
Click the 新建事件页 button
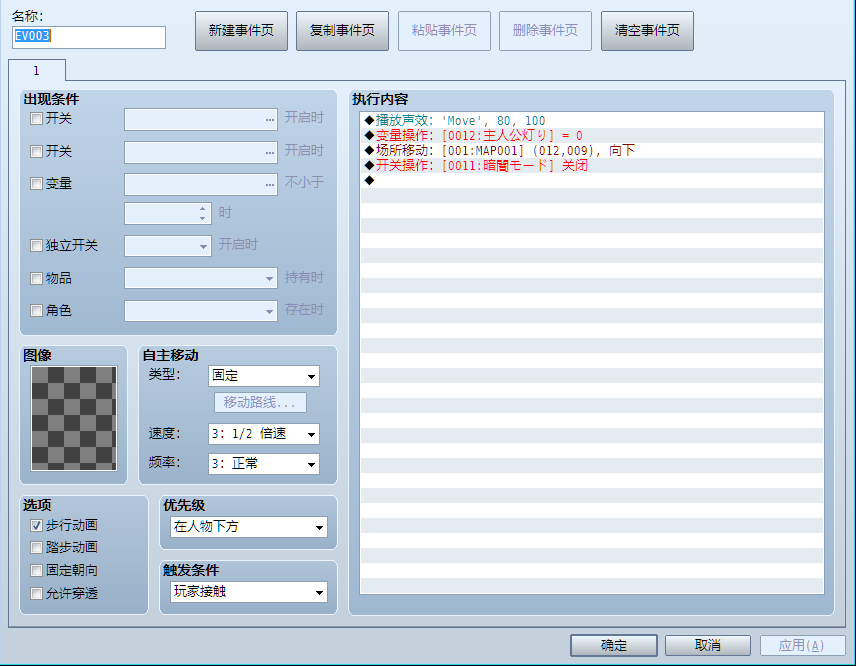coord(241,31)
